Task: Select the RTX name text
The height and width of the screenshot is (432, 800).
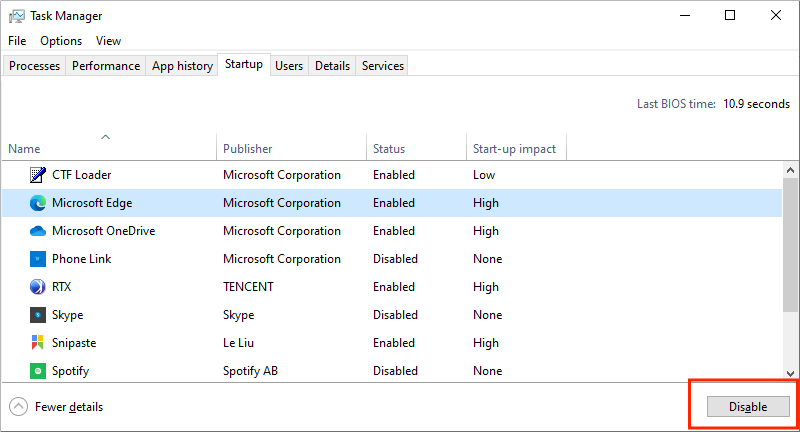Action: pyautogui.click(x=62, y=287)
